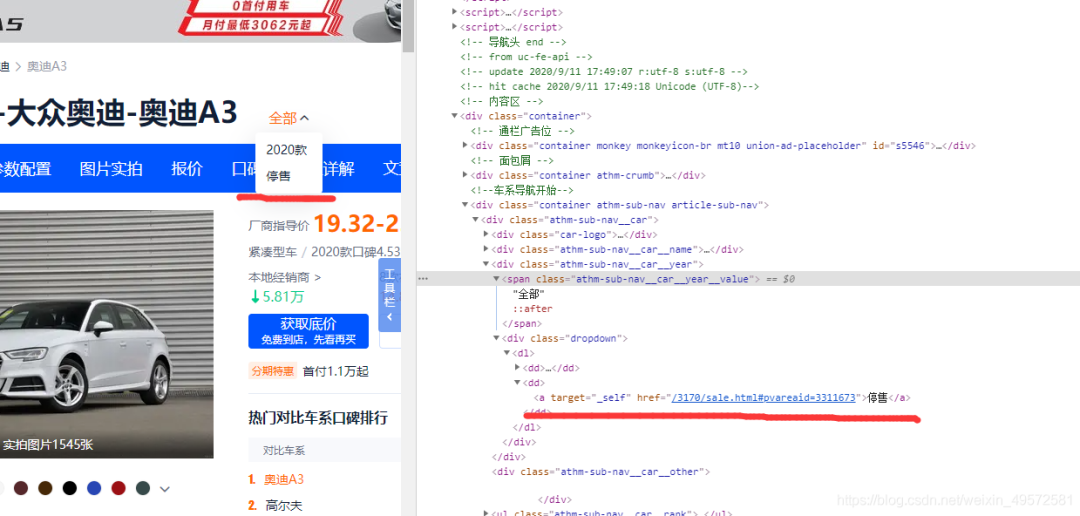Viewport: 1080px width, 516px height.
Task: Click the 首付1.1万起 text
Action: [x=335, y=371]
